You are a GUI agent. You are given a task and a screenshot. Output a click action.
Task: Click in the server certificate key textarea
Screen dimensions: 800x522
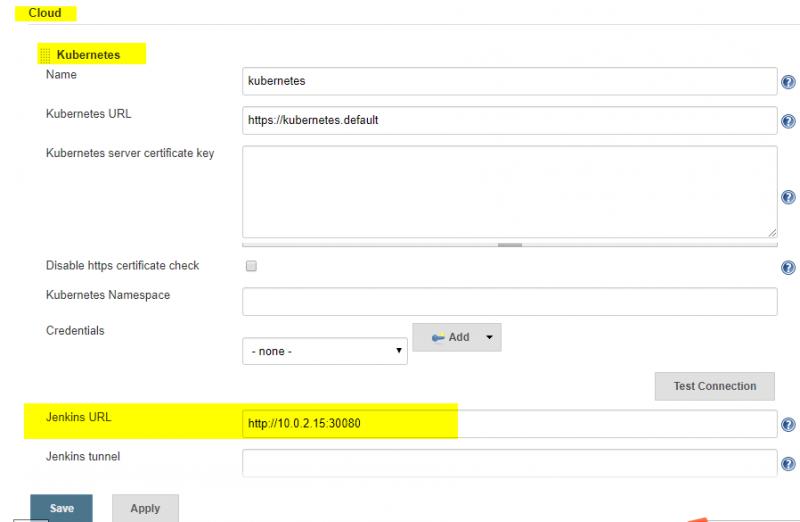pos(509,192)
